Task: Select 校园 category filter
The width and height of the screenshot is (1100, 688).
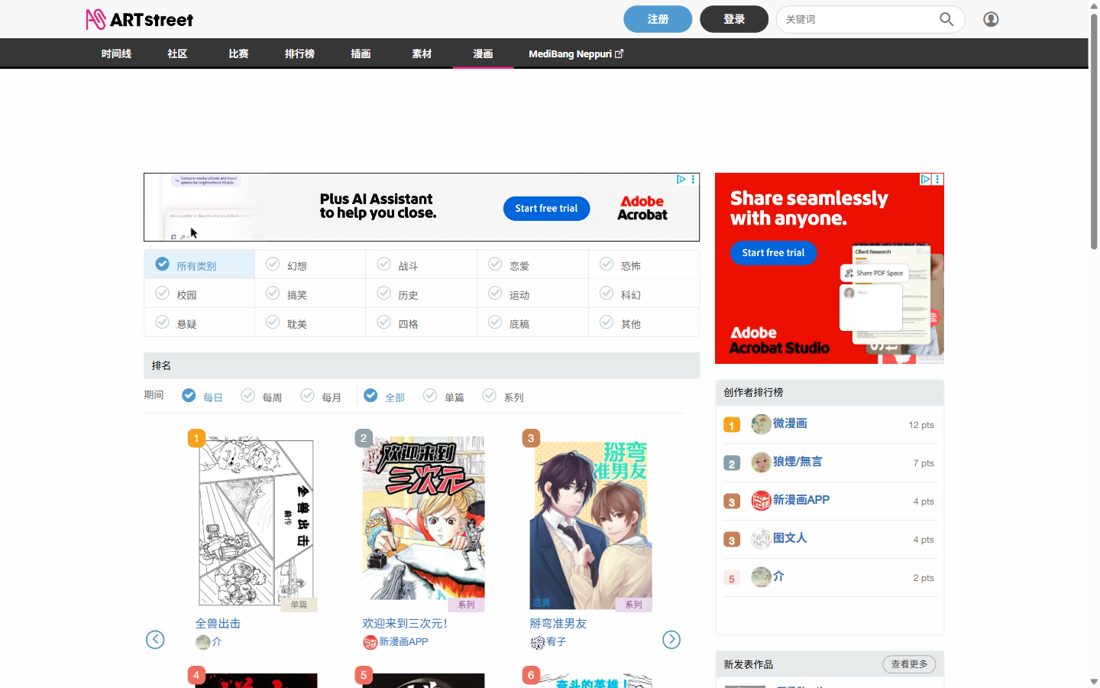Action: [x=199, y=295]
